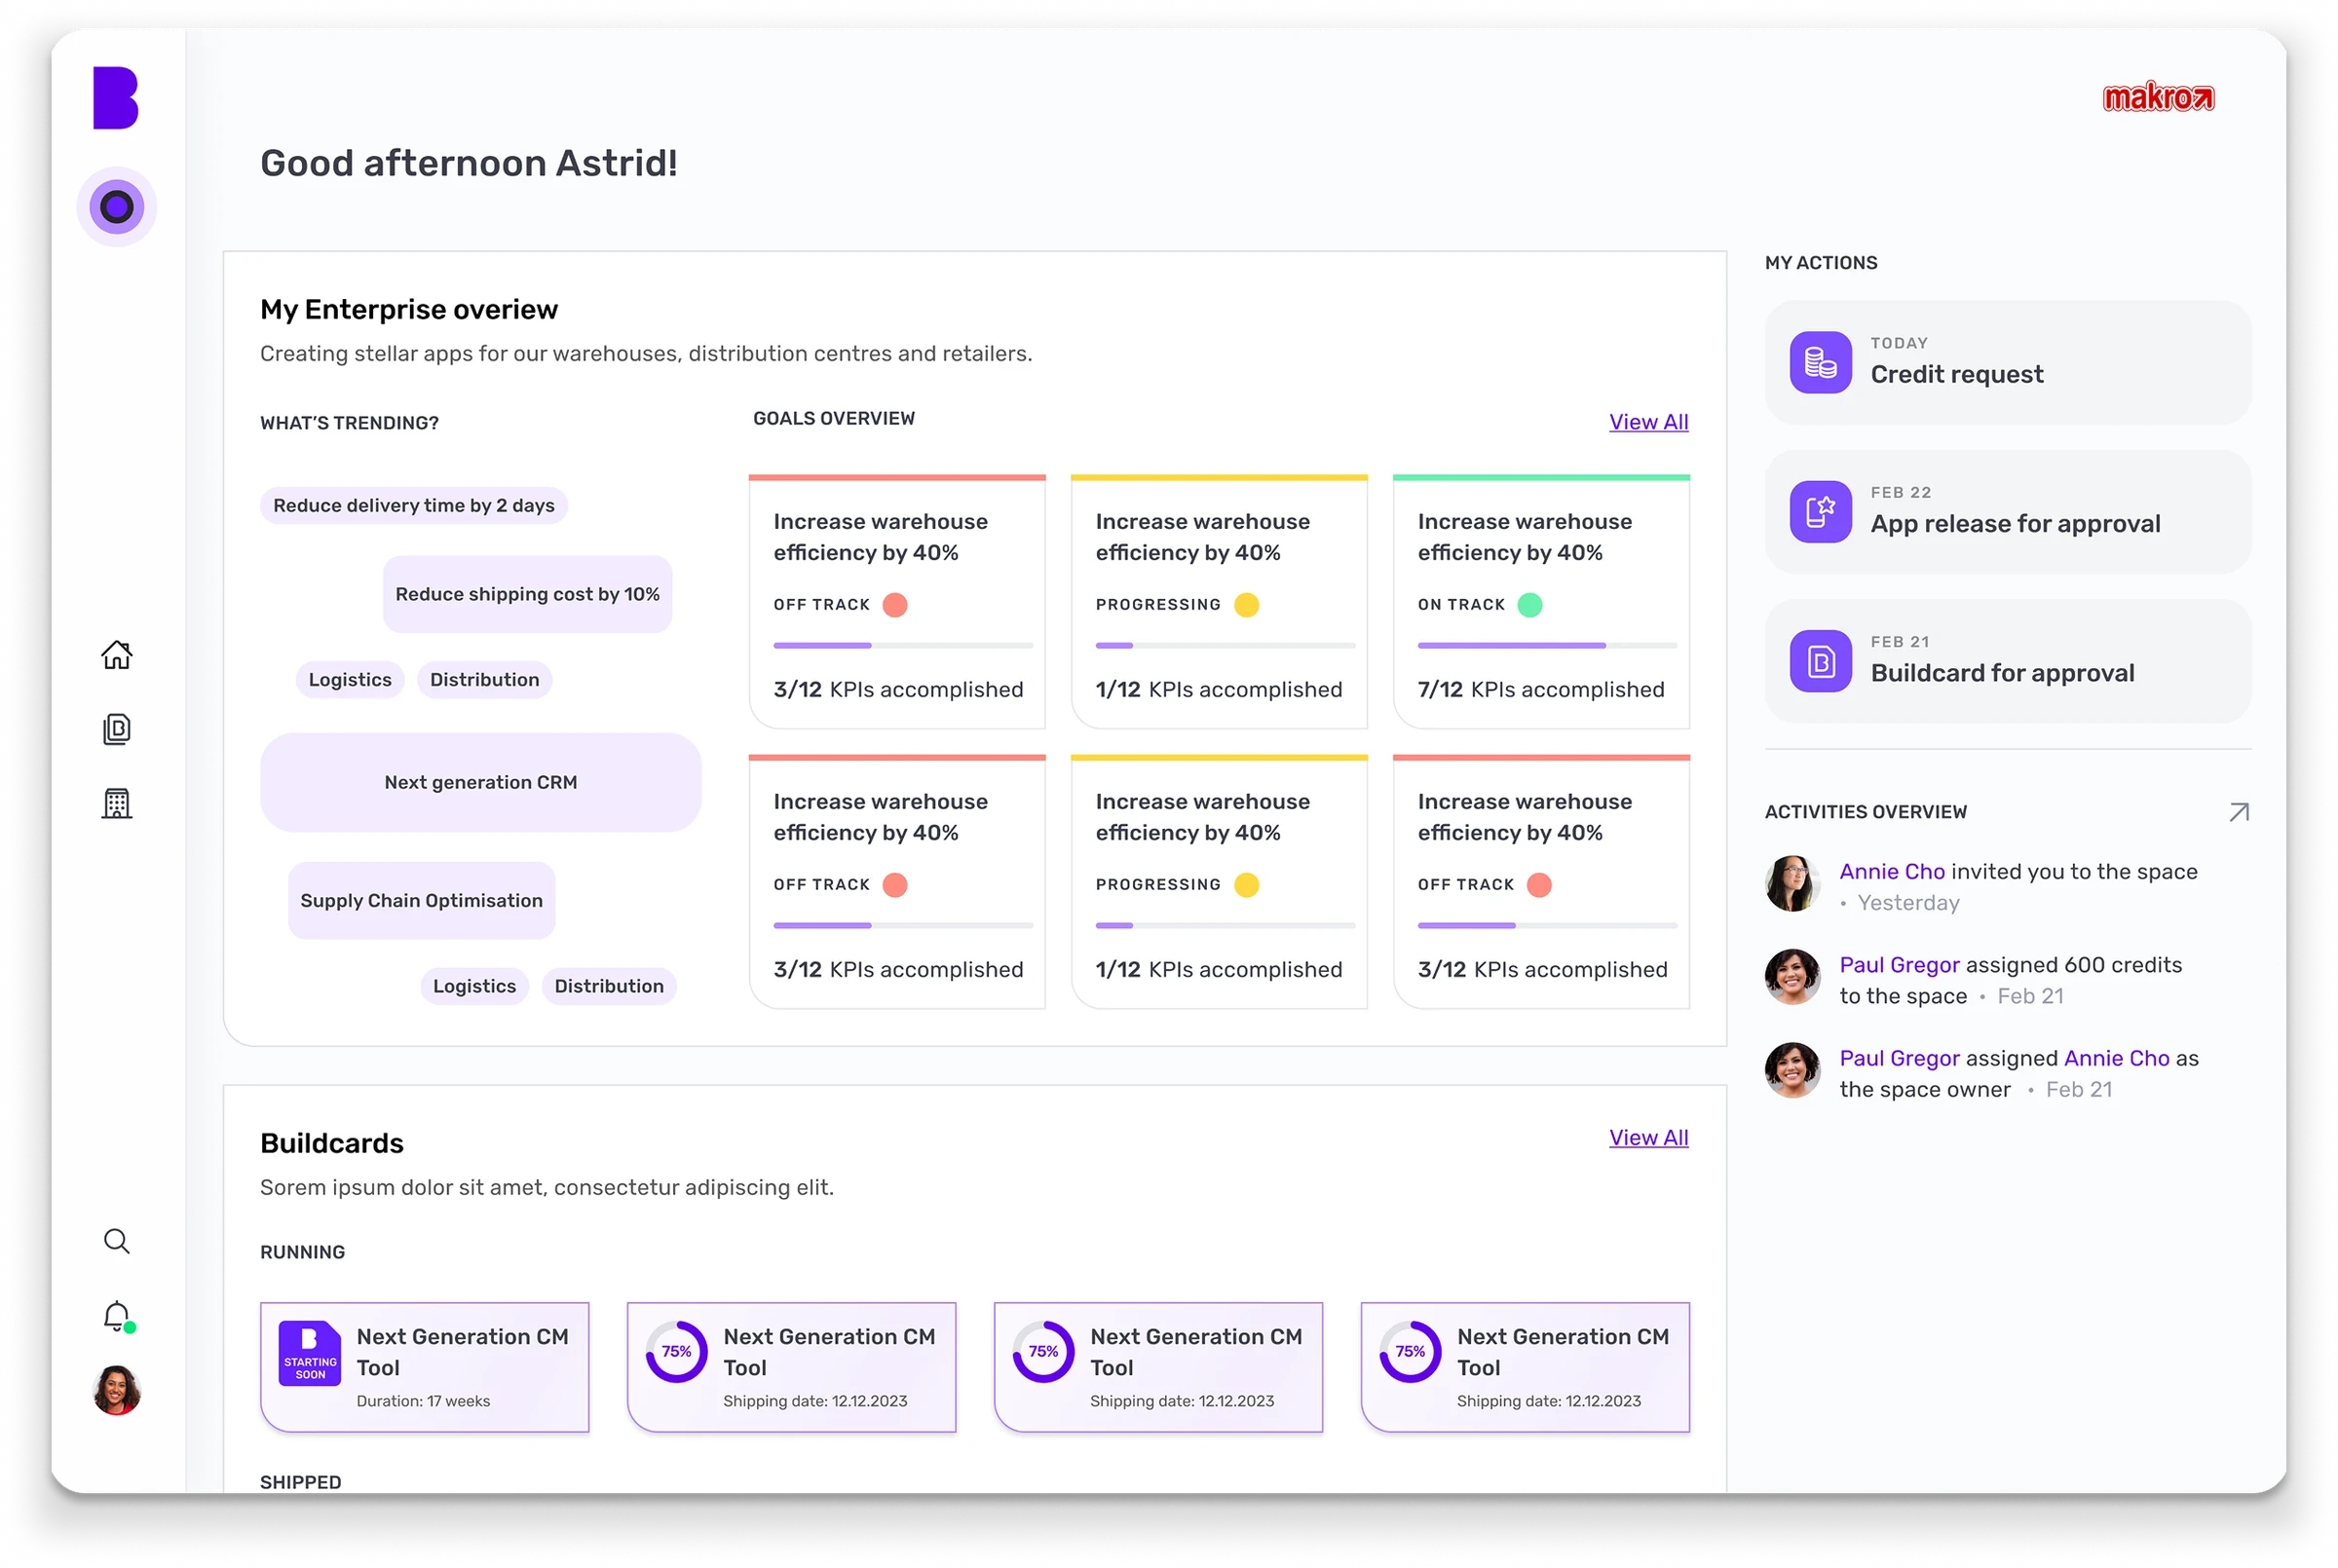The image size is (2338, 1568).
Task: Click the Credit request coins icon
Action: point(1821,362)
